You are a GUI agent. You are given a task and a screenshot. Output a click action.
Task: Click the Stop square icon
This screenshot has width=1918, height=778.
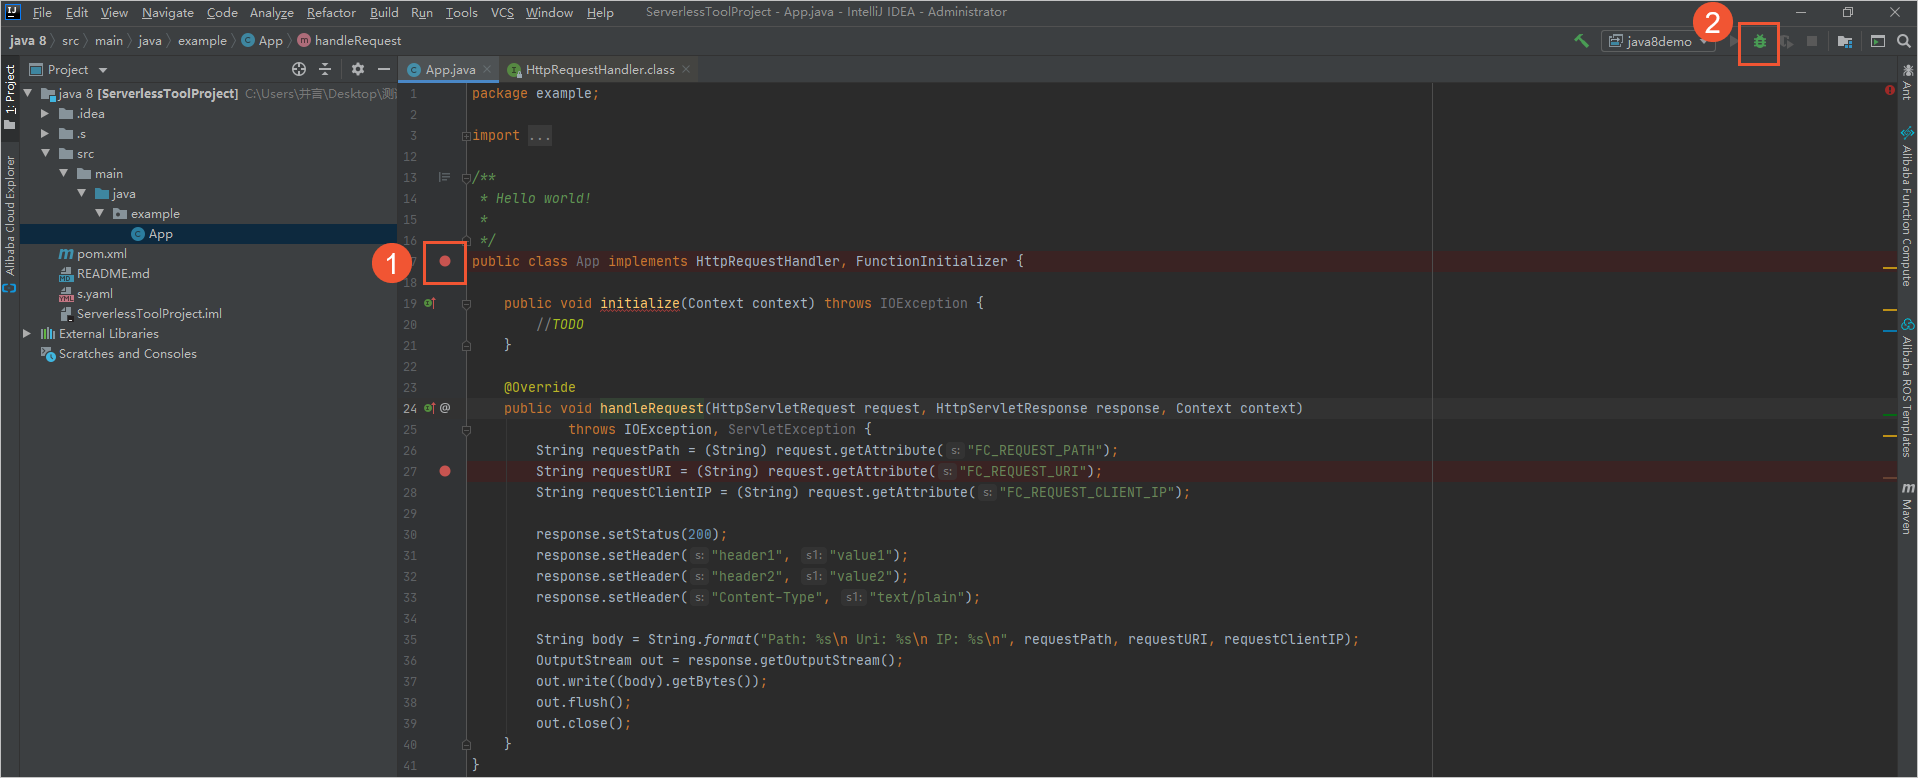coord(1812,41)
